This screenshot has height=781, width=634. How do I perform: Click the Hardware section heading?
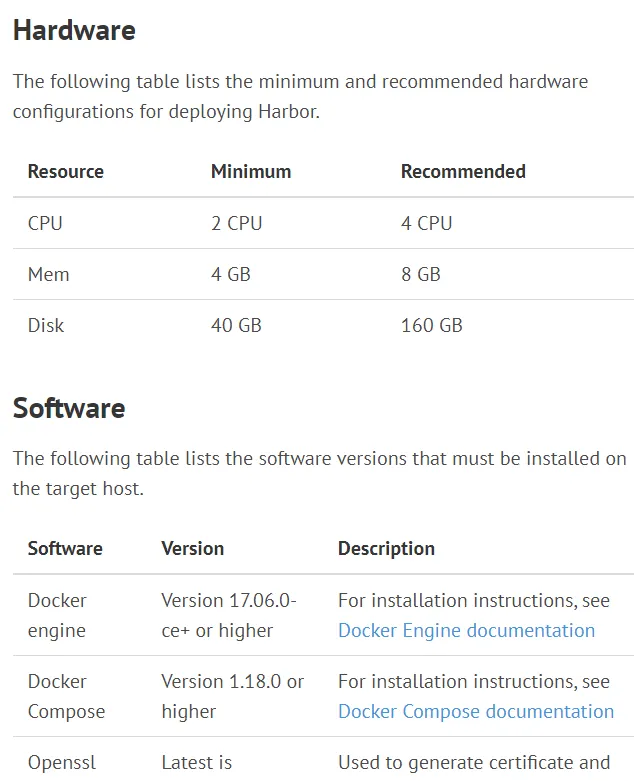point(74,30)
